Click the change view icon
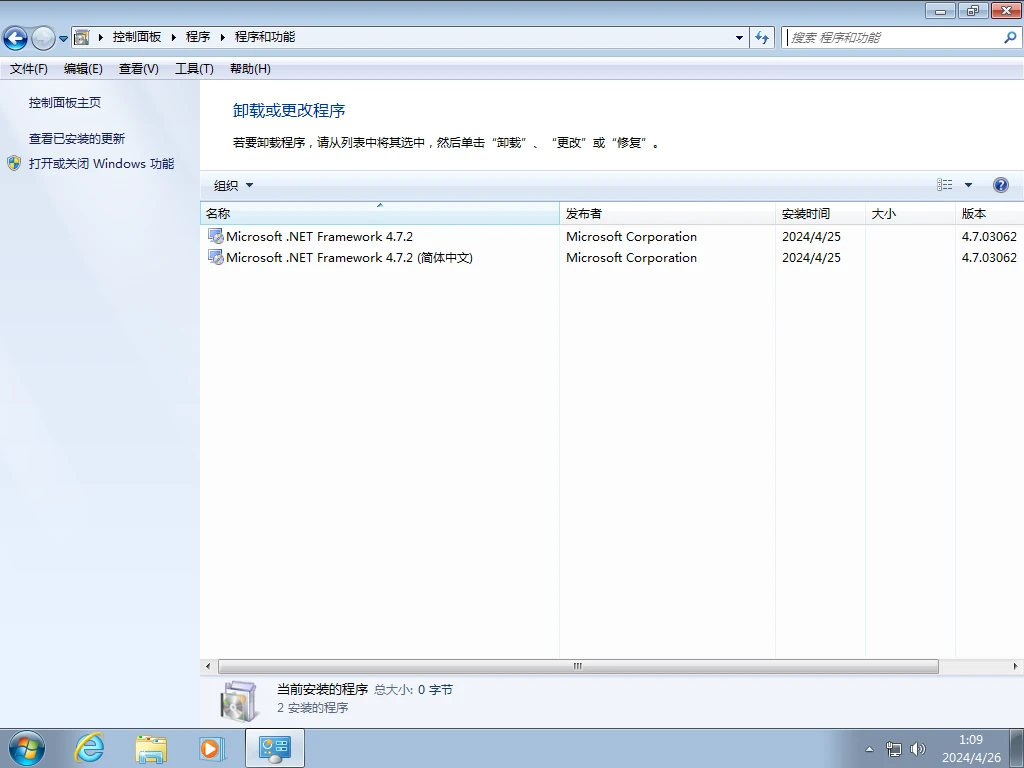1024x768 pixels. 944,185
